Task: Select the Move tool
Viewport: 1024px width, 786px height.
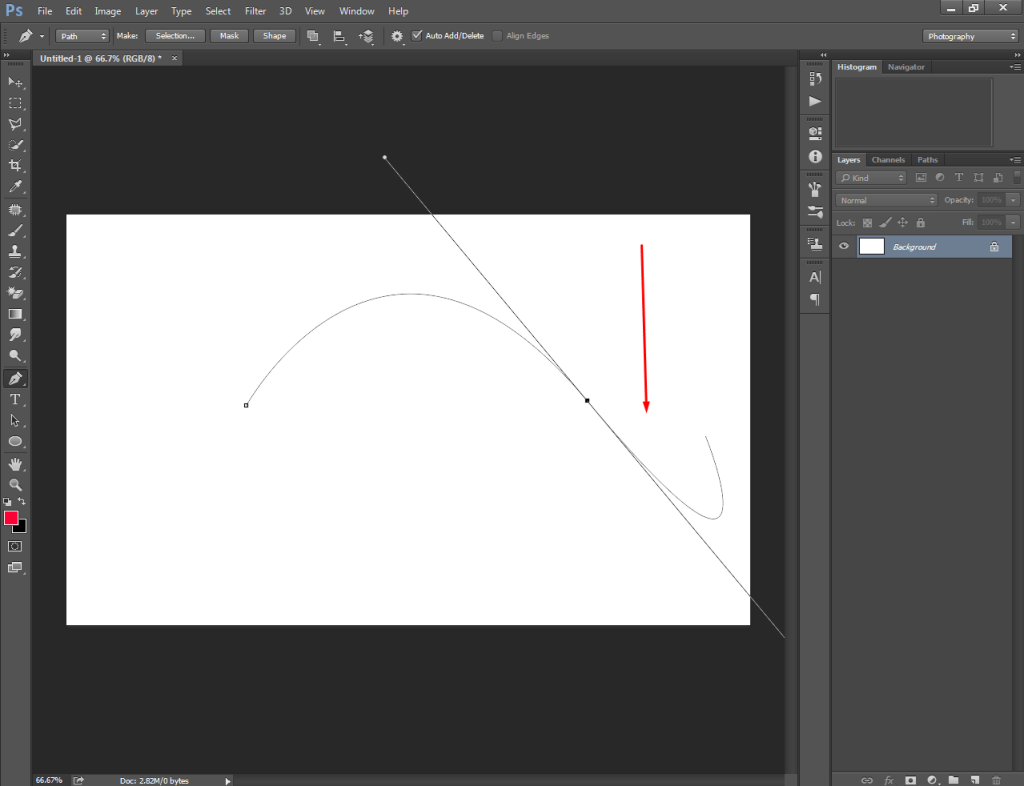Action: 15,82
